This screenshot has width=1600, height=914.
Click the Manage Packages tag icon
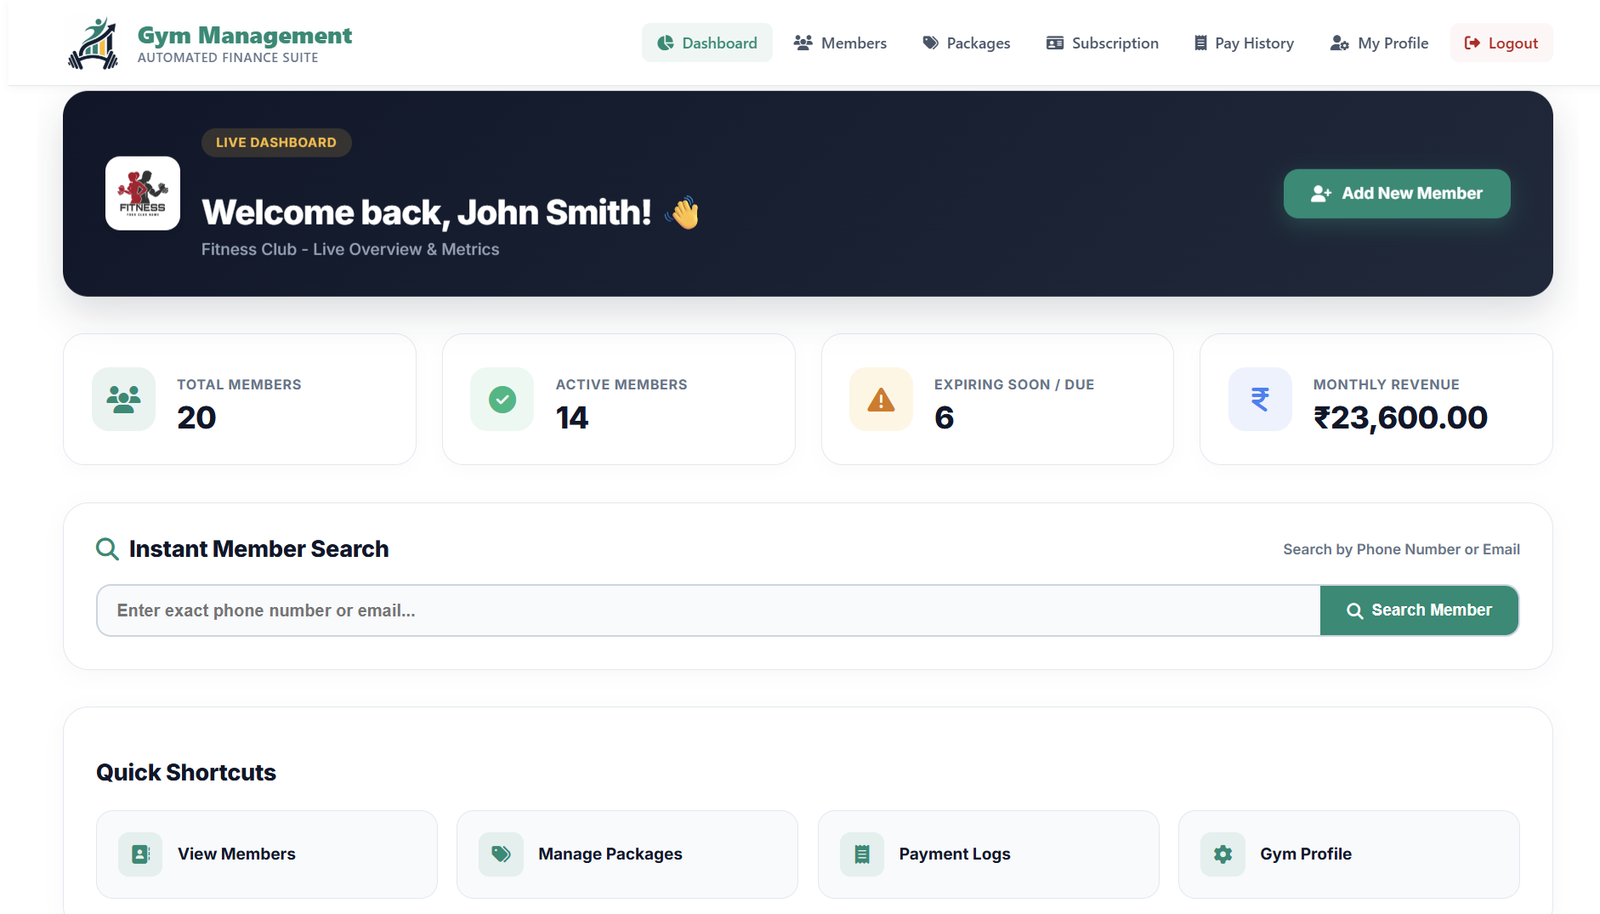click(501, 854)
